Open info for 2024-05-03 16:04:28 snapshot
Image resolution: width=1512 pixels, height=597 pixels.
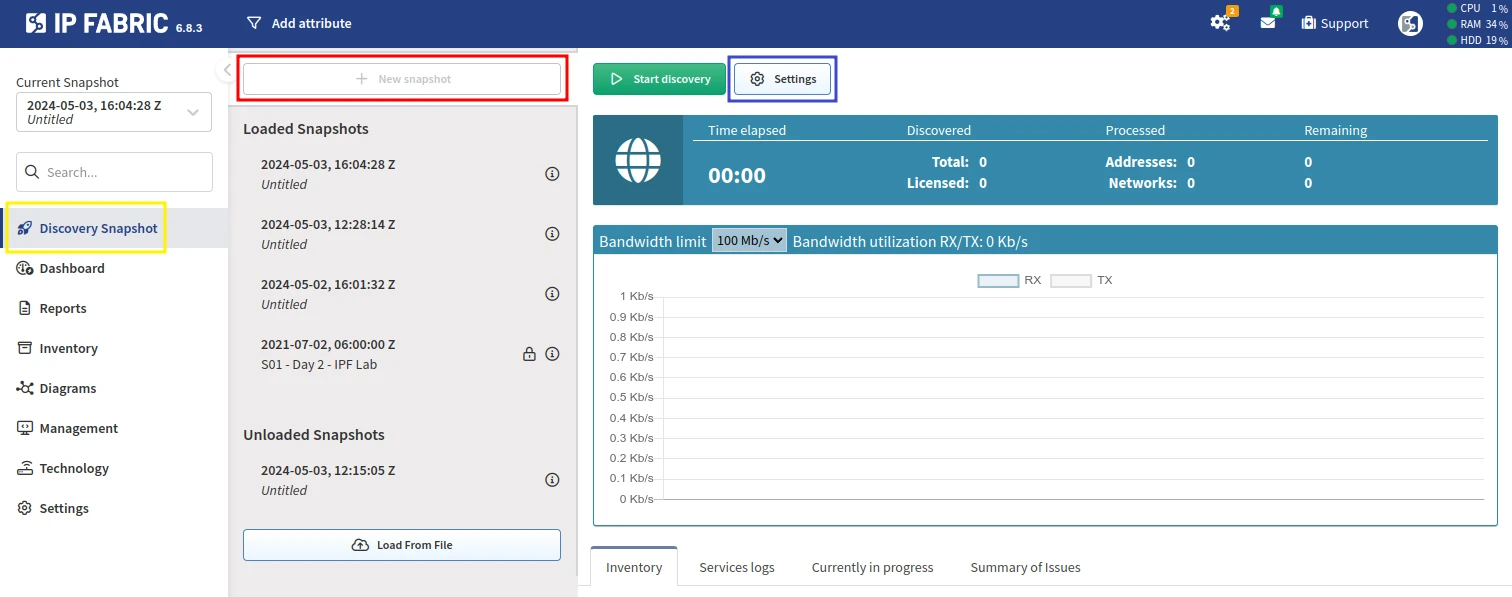tap(552, 174)
